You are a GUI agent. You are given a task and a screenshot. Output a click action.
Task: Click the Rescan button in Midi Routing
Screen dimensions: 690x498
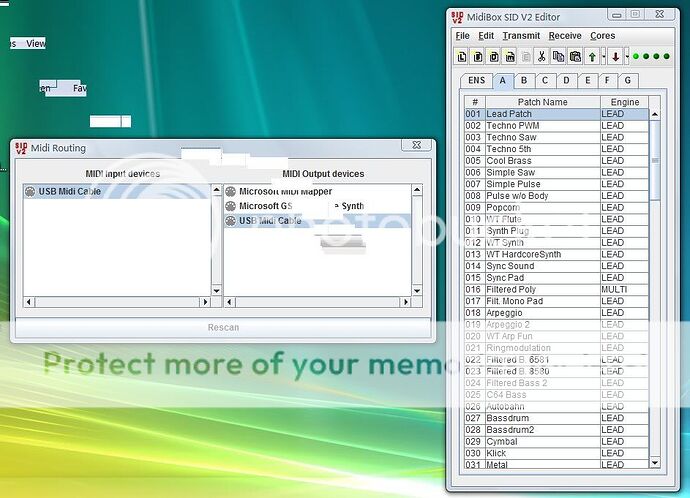pos(223,328)
